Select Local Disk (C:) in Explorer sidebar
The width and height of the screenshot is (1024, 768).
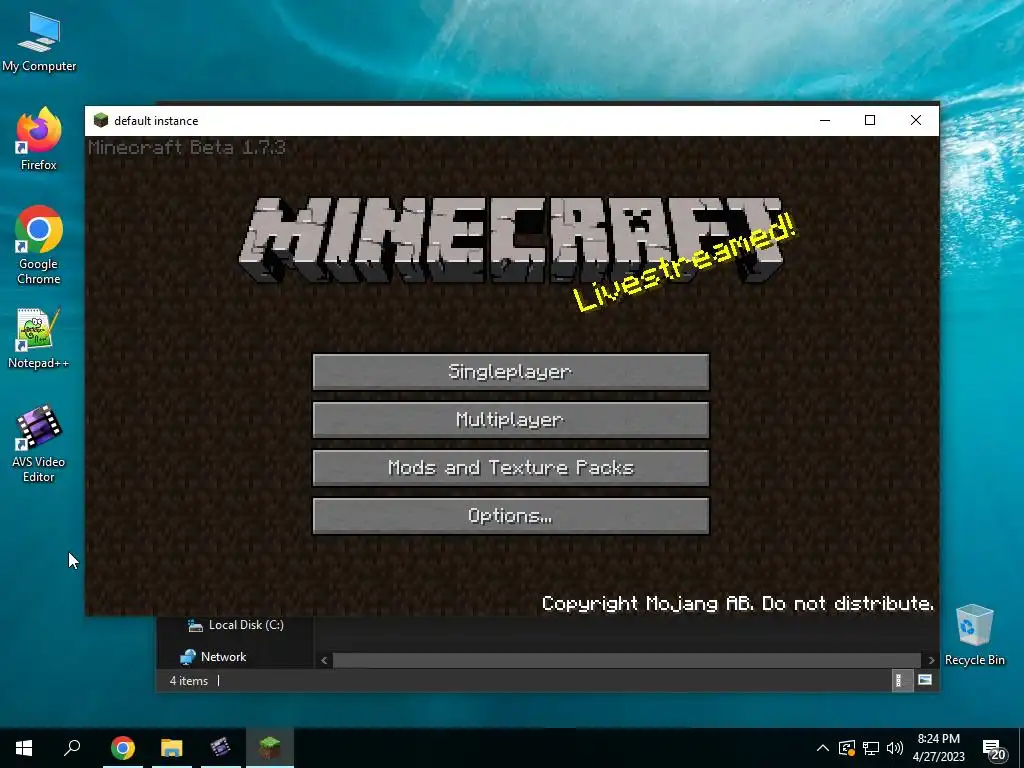pyautogui.click(x=236, y=625)
